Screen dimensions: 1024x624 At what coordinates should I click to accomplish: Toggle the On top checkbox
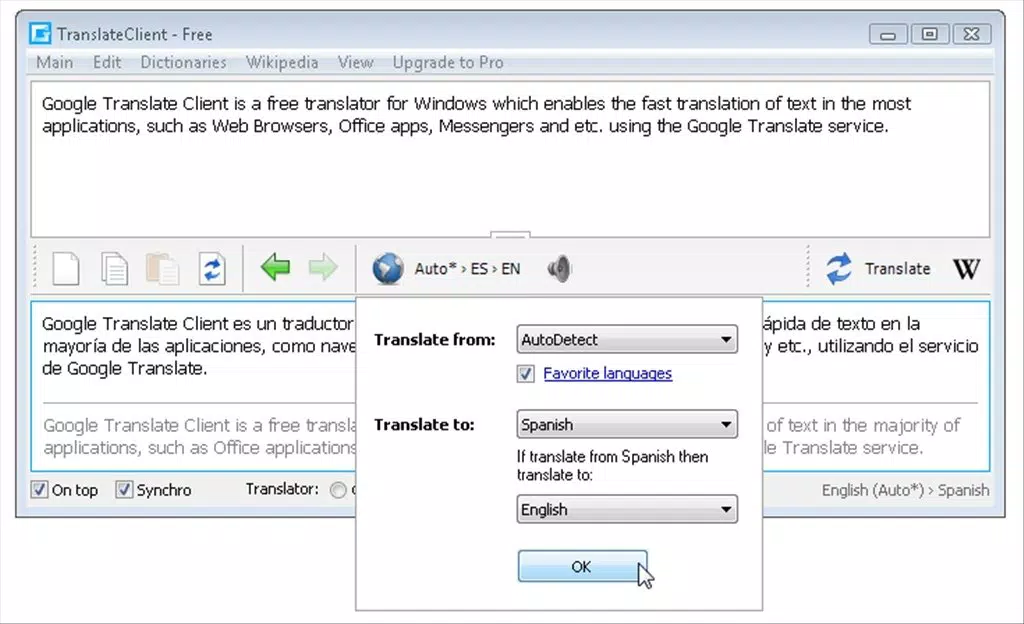(39, 490)
